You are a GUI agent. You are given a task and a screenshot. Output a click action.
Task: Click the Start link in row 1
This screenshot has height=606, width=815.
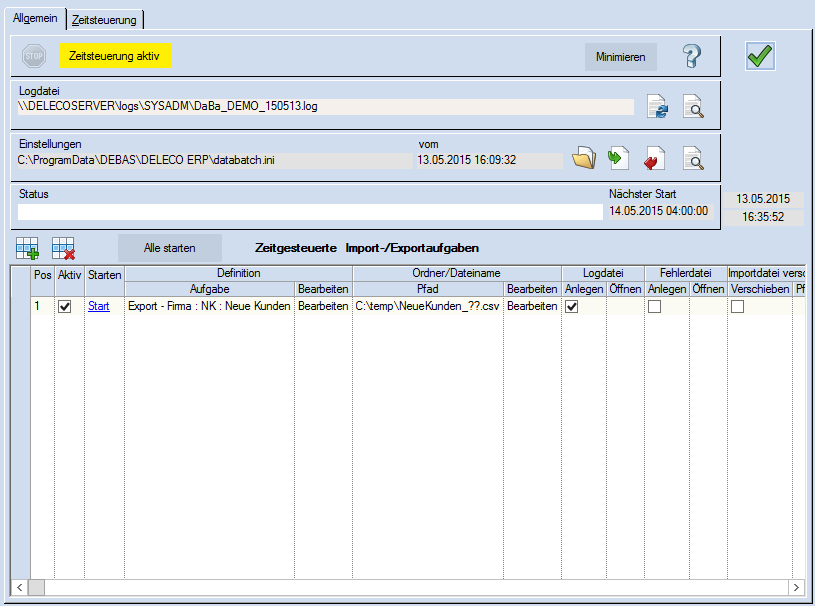pyautogui.click(x=99, y=307)
